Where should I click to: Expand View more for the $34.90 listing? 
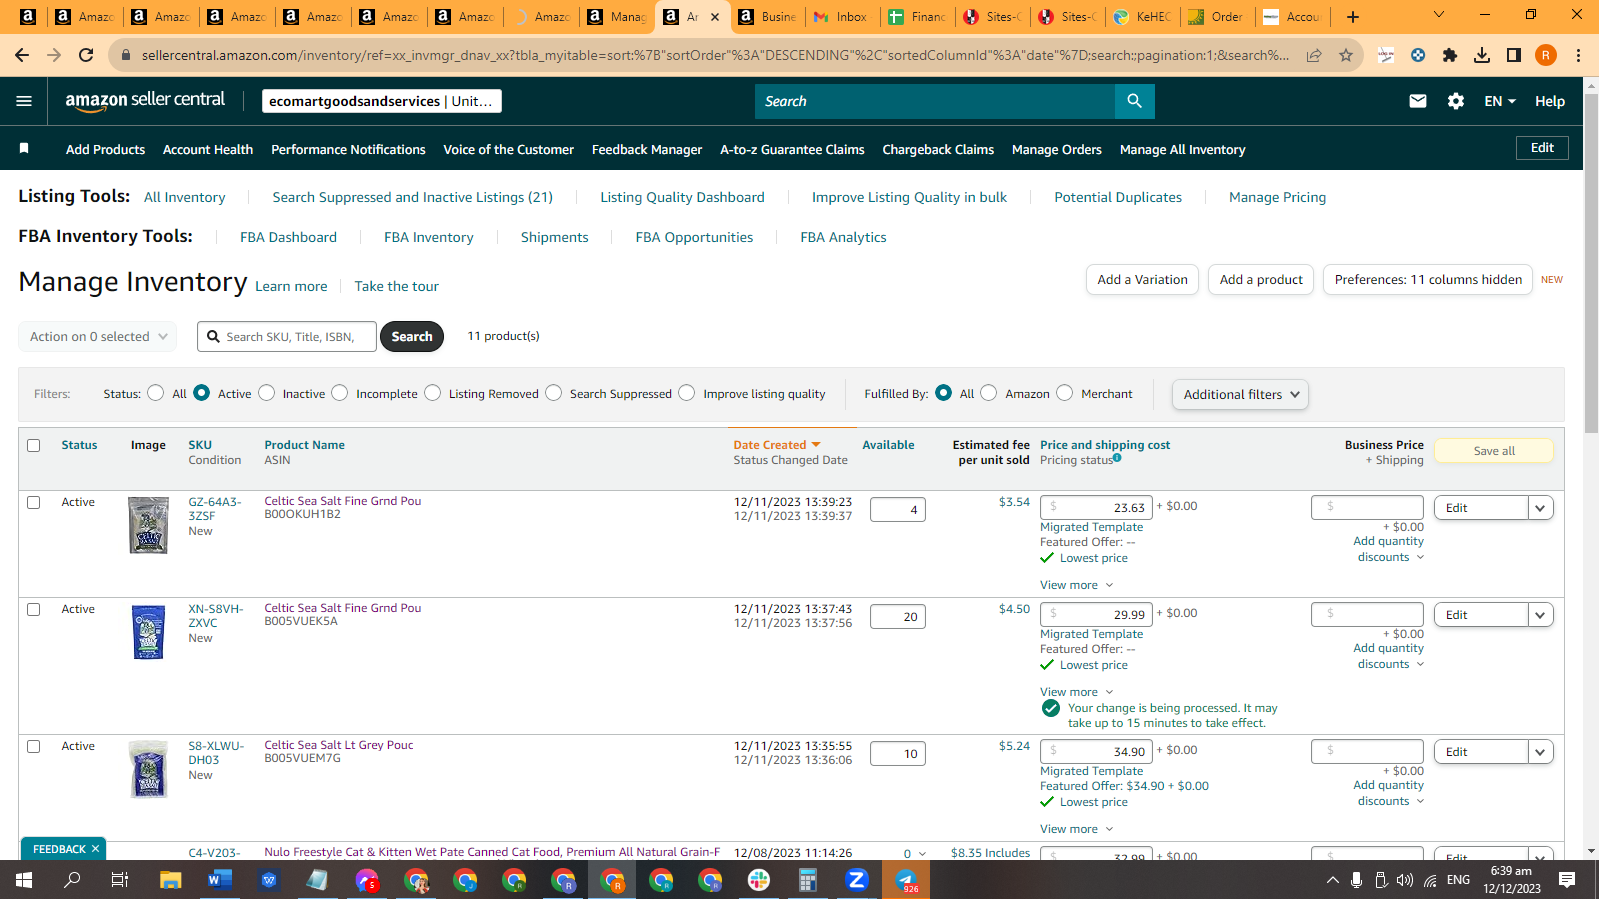(1076, 829)
